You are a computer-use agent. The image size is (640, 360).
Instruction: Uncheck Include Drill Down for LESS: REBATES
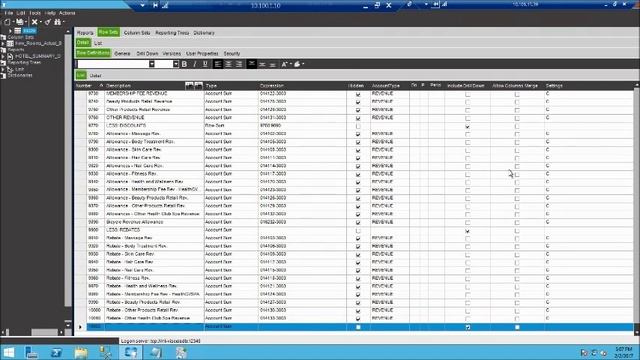click(x=467, y=231)
